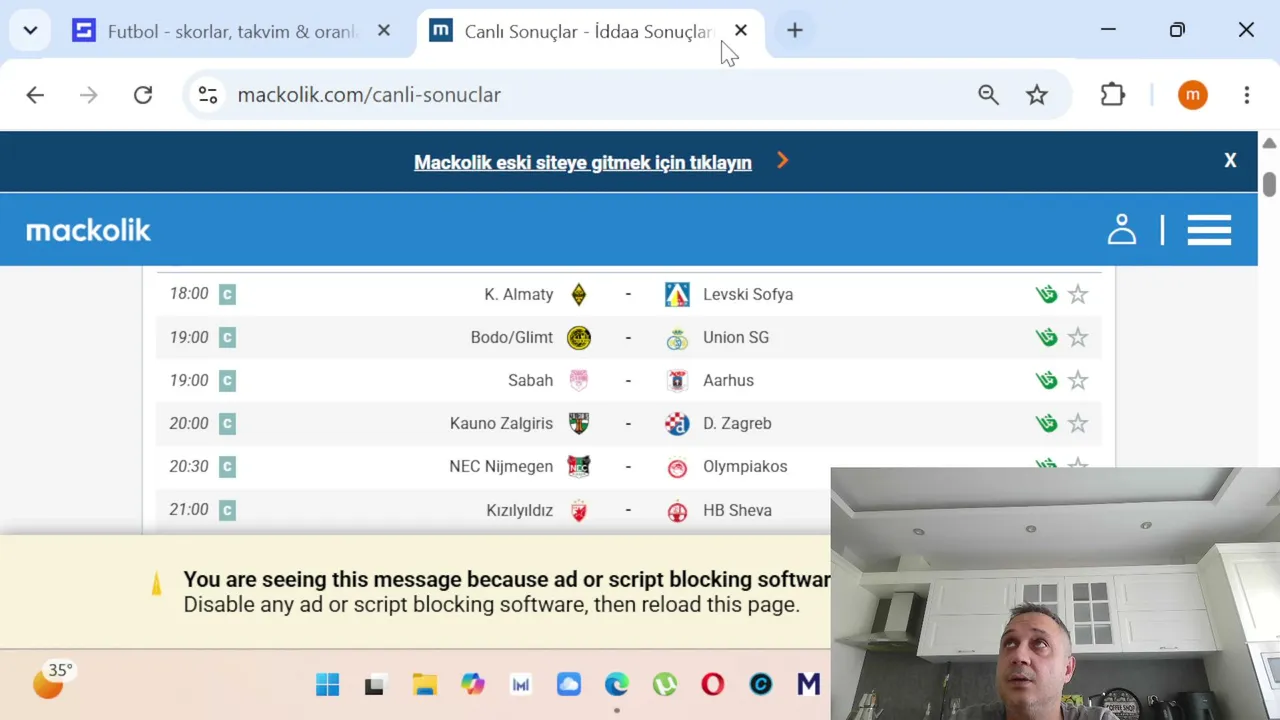1280x720 pixels.
Task: Open the Chrome three-dot menu
Action: (x=1246, y=95)
